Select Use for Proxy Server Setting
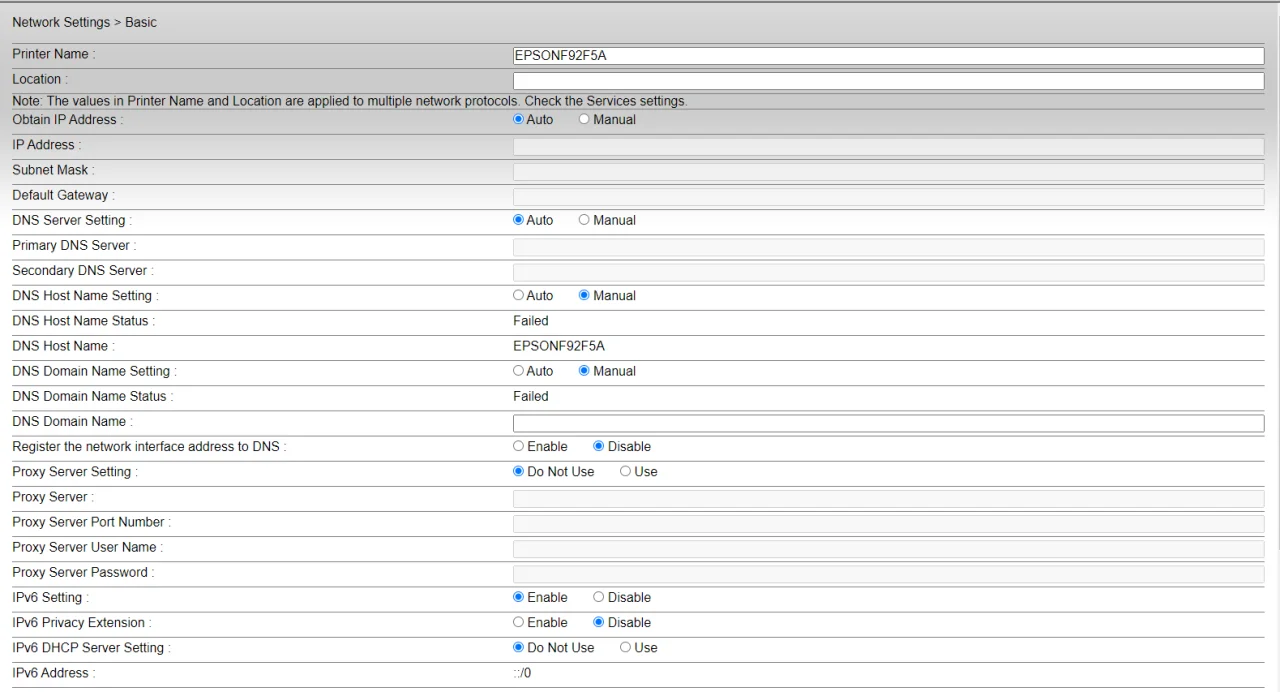Viewport: 1280px width, 692px height. pyautogui.click(x=625, y=472)
